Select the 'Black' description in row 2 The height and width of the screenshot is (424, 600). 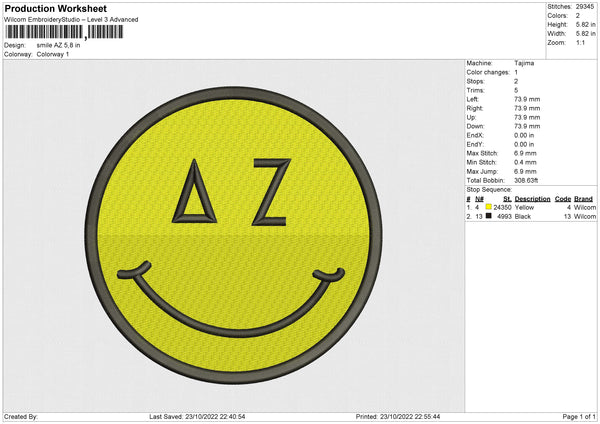(523, 217)
